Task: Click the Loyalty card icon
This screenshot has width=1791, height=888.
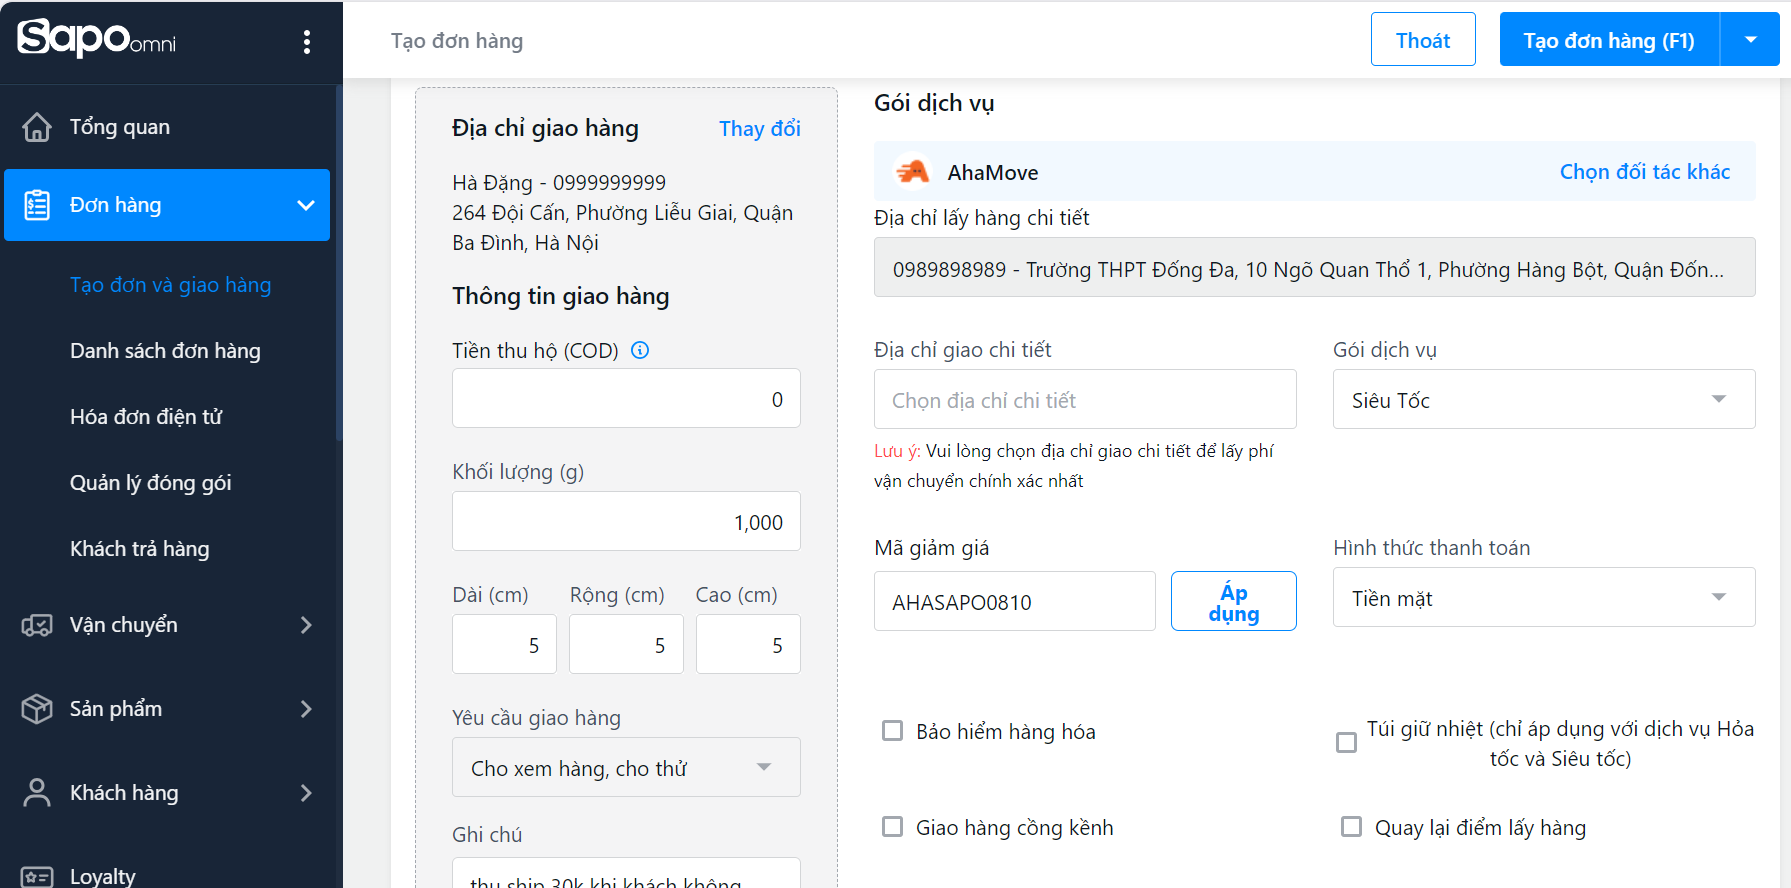Action: [x=37, y=877]
